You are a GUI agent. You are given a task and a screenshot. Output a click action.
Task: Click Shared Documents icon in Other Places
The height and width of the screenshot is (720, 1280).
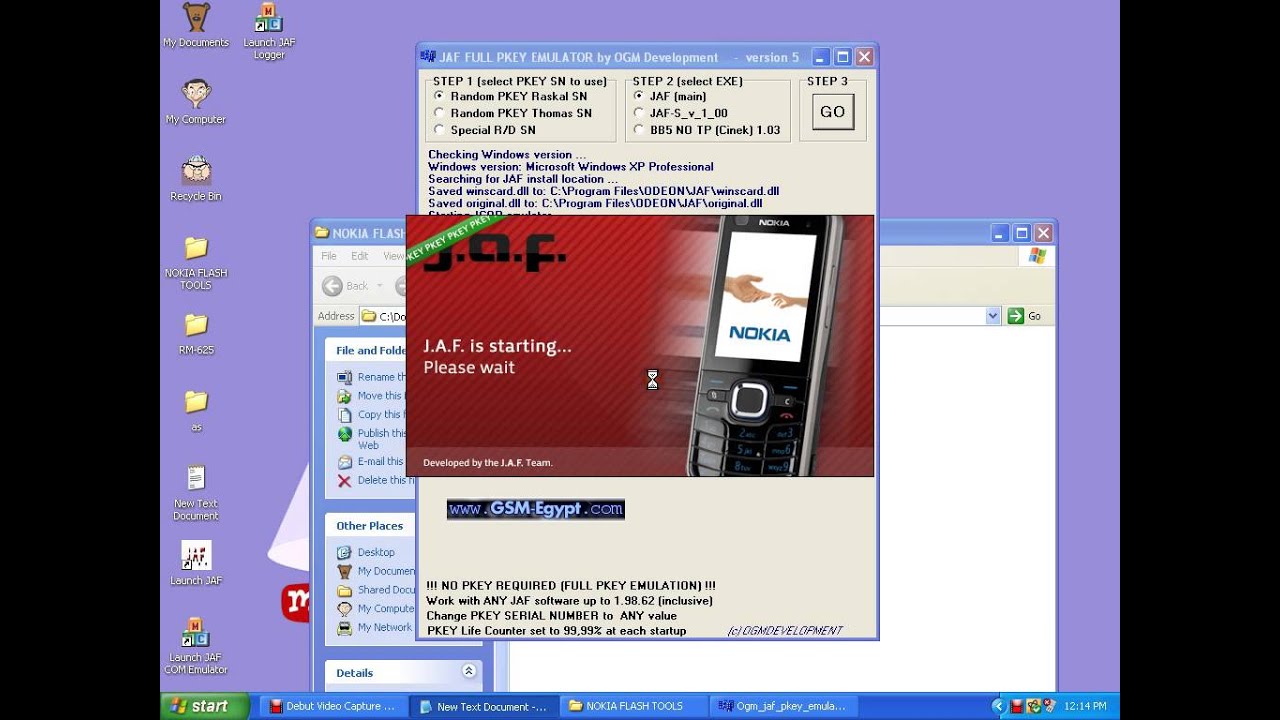[x=344, y=590]
